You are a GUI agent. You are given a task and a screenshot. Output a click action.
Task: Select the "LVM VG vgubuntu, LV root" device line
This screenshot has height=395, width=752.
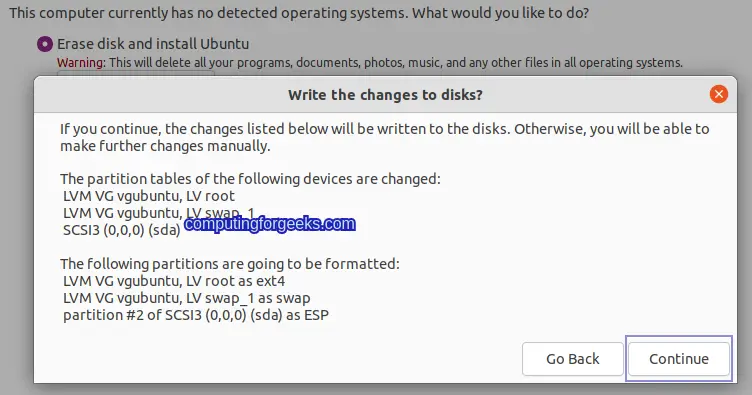click(x=149, y=196)
